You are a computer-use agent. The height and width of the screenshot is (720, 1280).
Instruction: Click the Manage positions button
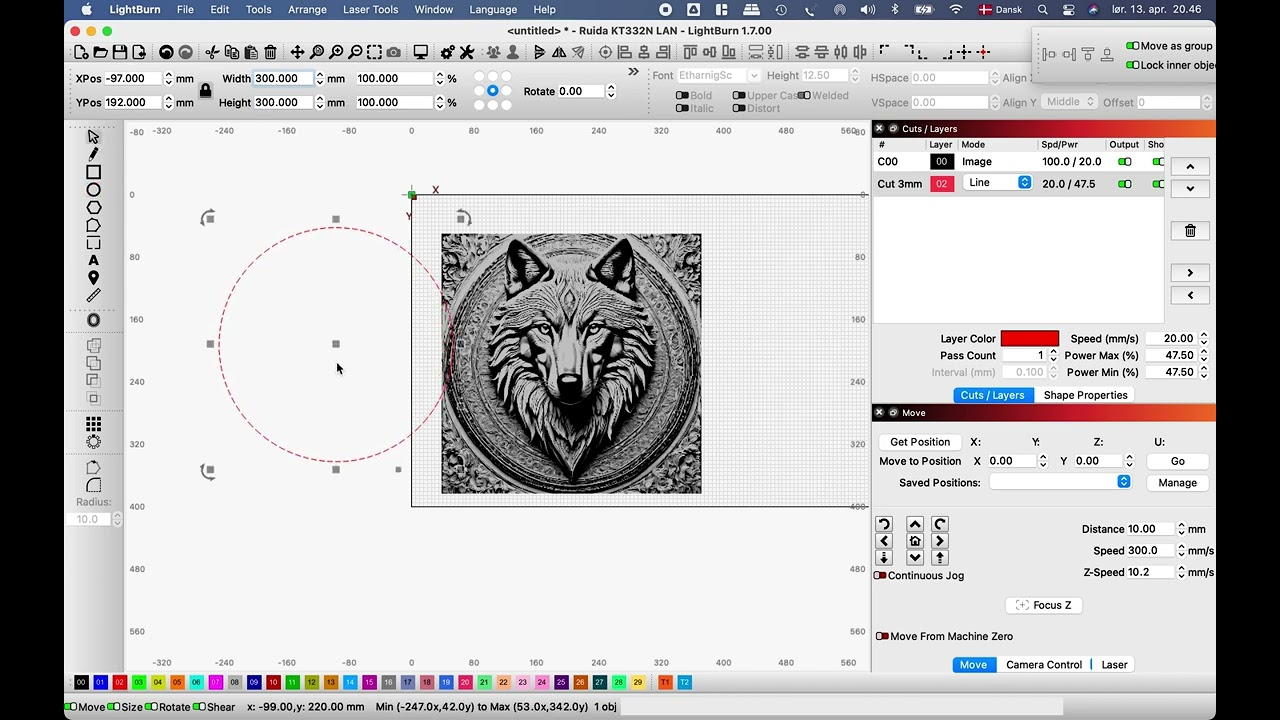[1177, 483]
